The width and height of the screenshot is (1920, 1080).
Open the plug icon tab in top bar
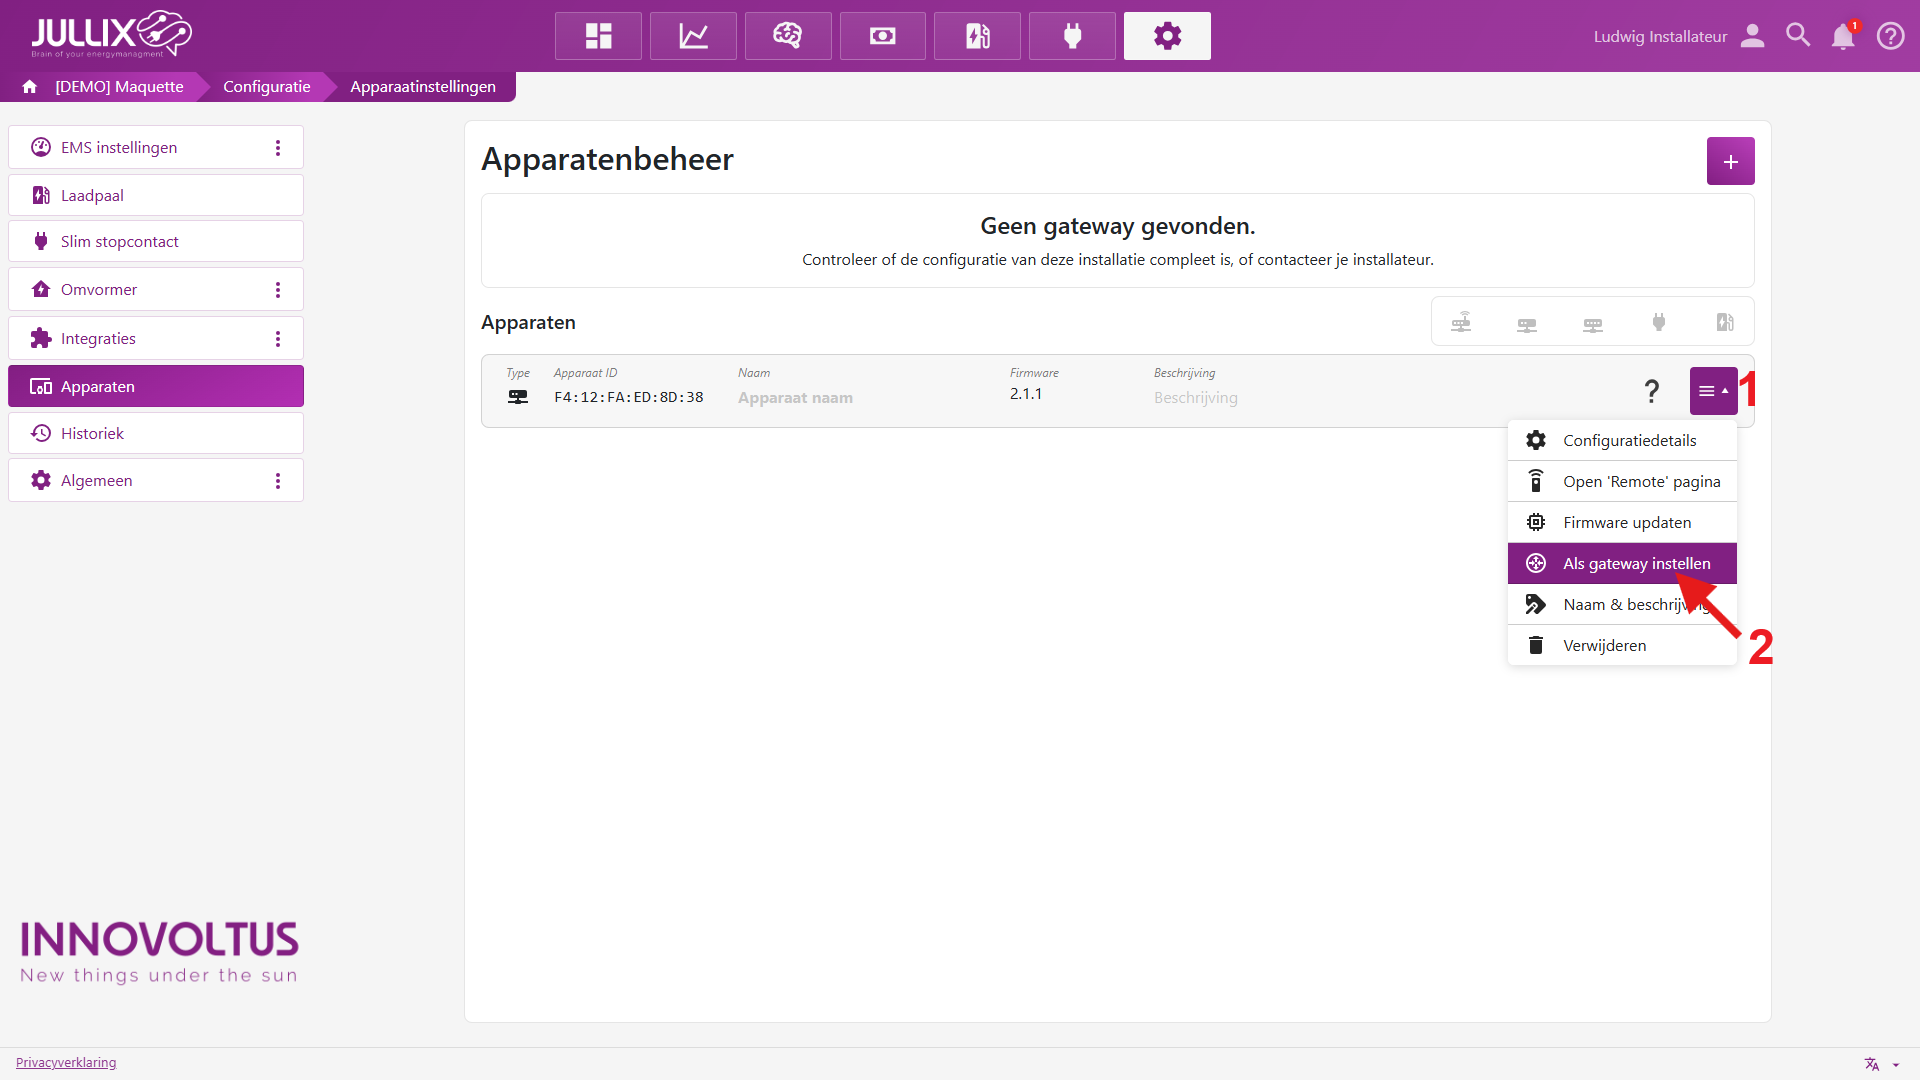coord(1072,36)
